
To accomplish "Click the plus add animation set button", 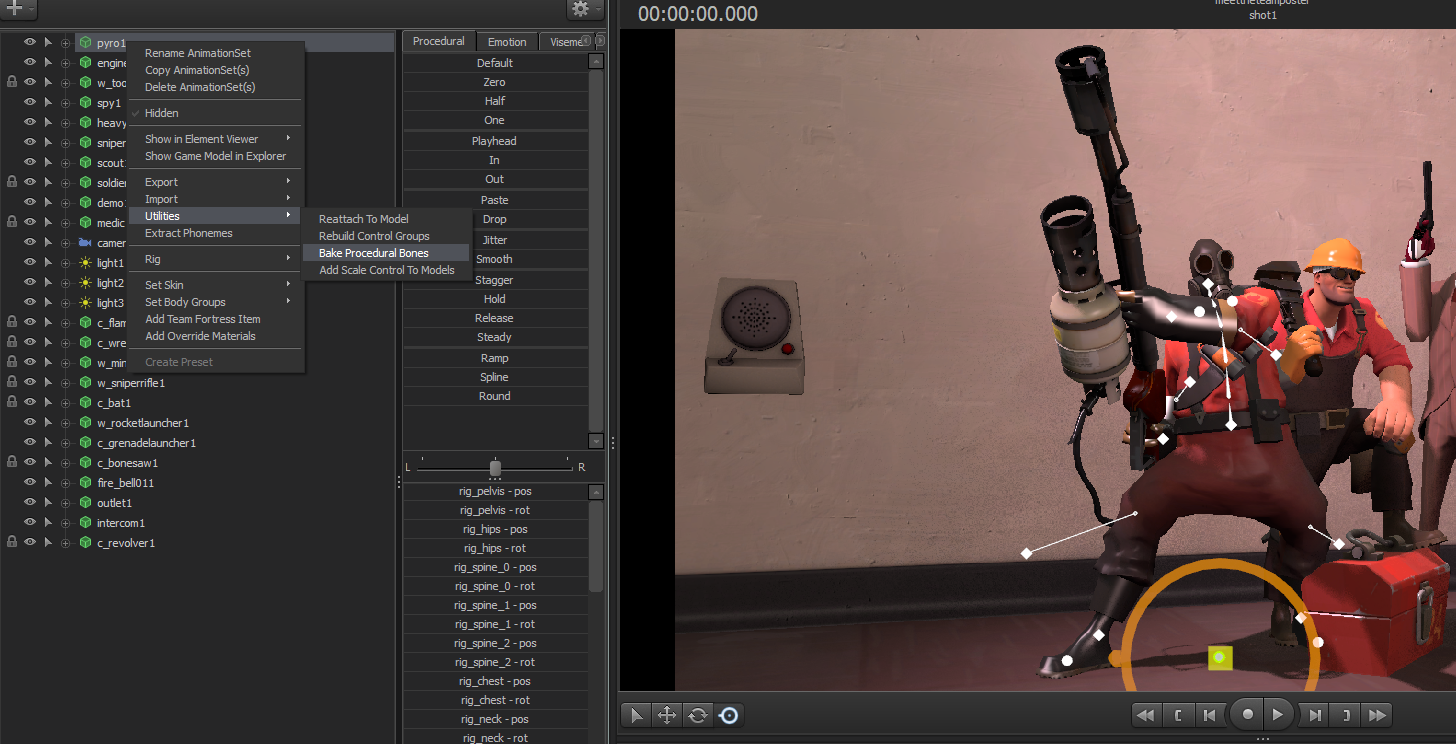I will point(17,9).
